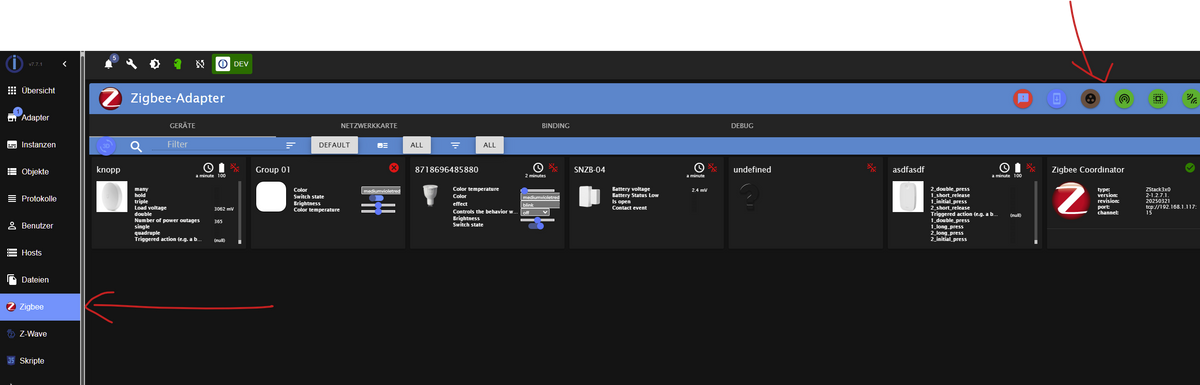Toggle the dark/light theme icon
This screenshot has height=385, width=1200.
pos(154,63)
